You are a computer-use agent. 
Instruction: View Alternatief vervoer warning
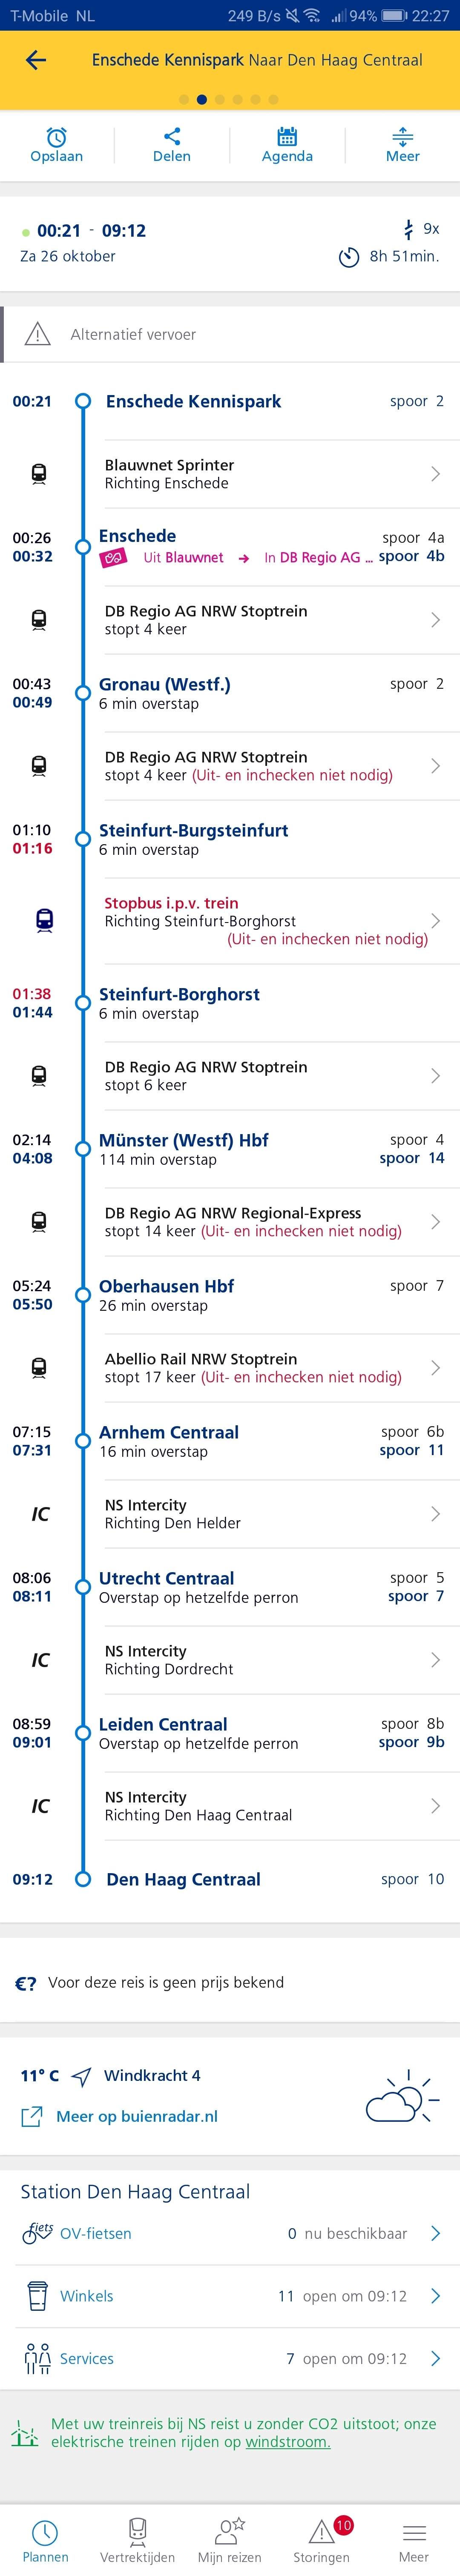(230, 334)
